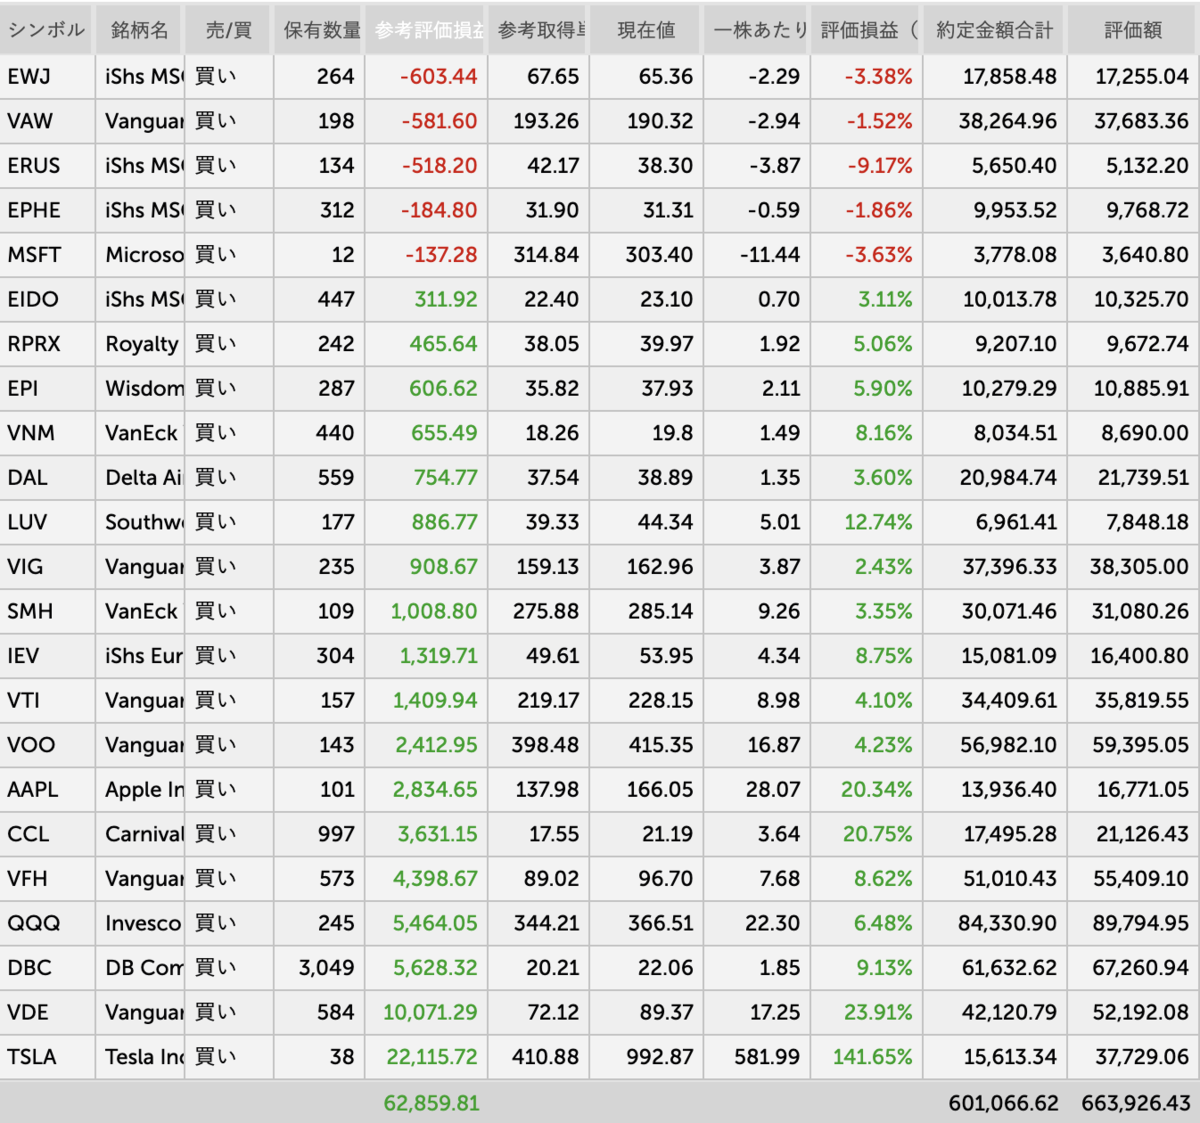Select the IEV symbol cell

click(47, 656)
